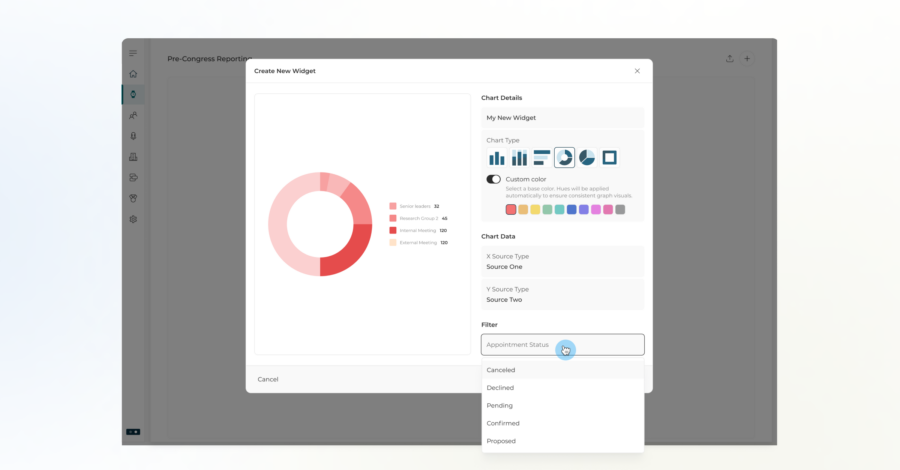Open the Appointment Status filter dropdown
The width and height of the screenshot is (900, 470).
pyautogui.click(x=562, y=345)
